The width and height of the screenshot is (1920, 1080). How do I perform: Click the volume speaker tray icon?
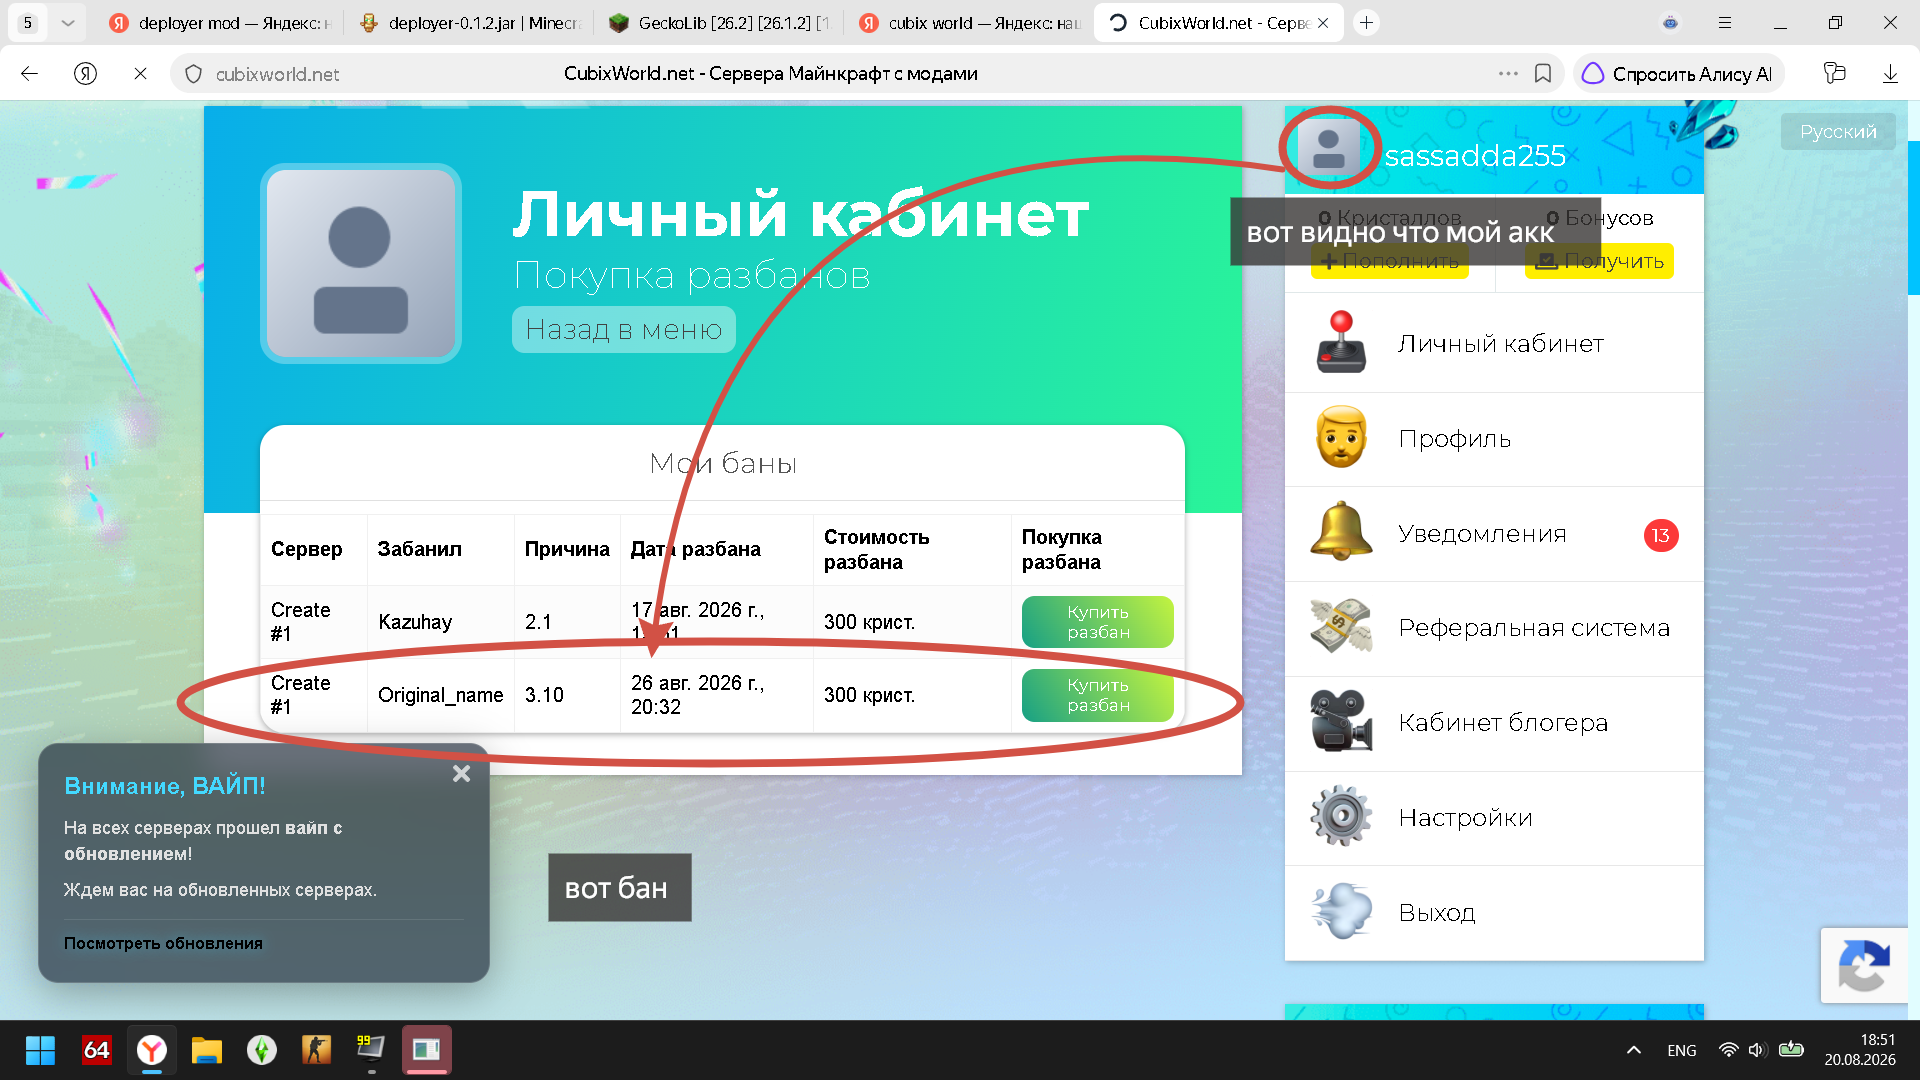(1757, 1050)
